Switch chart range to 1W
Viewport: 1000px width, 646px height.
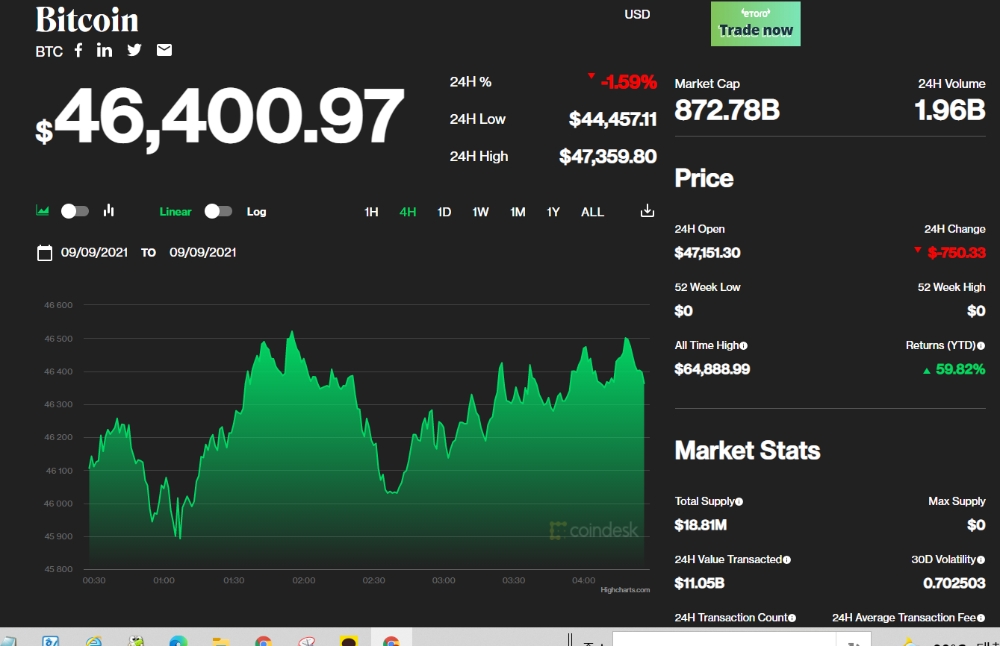[480, 212]
